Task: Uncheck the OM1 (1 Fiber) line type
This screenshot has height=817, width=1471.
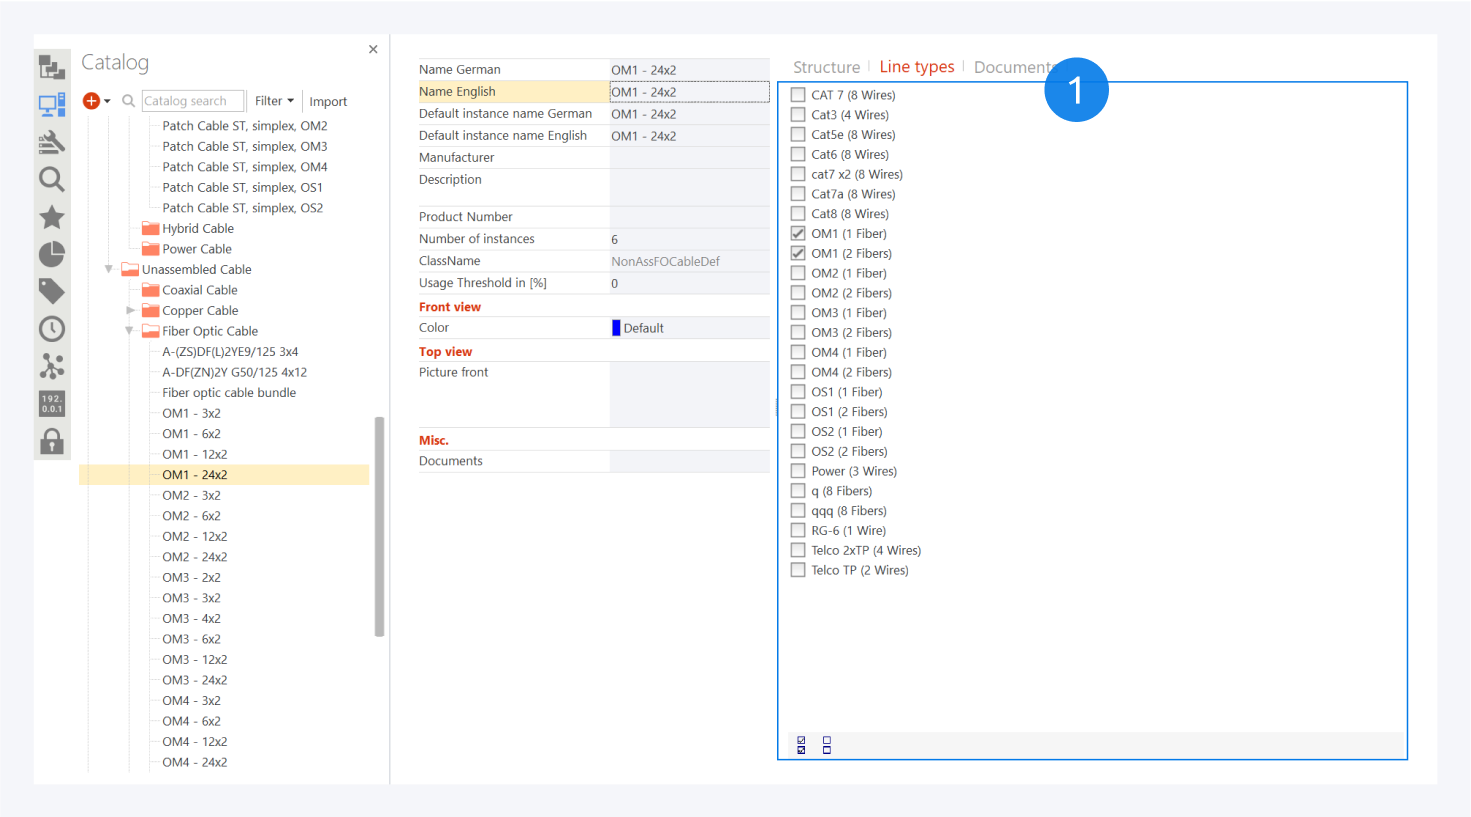Action: point(798,234)
